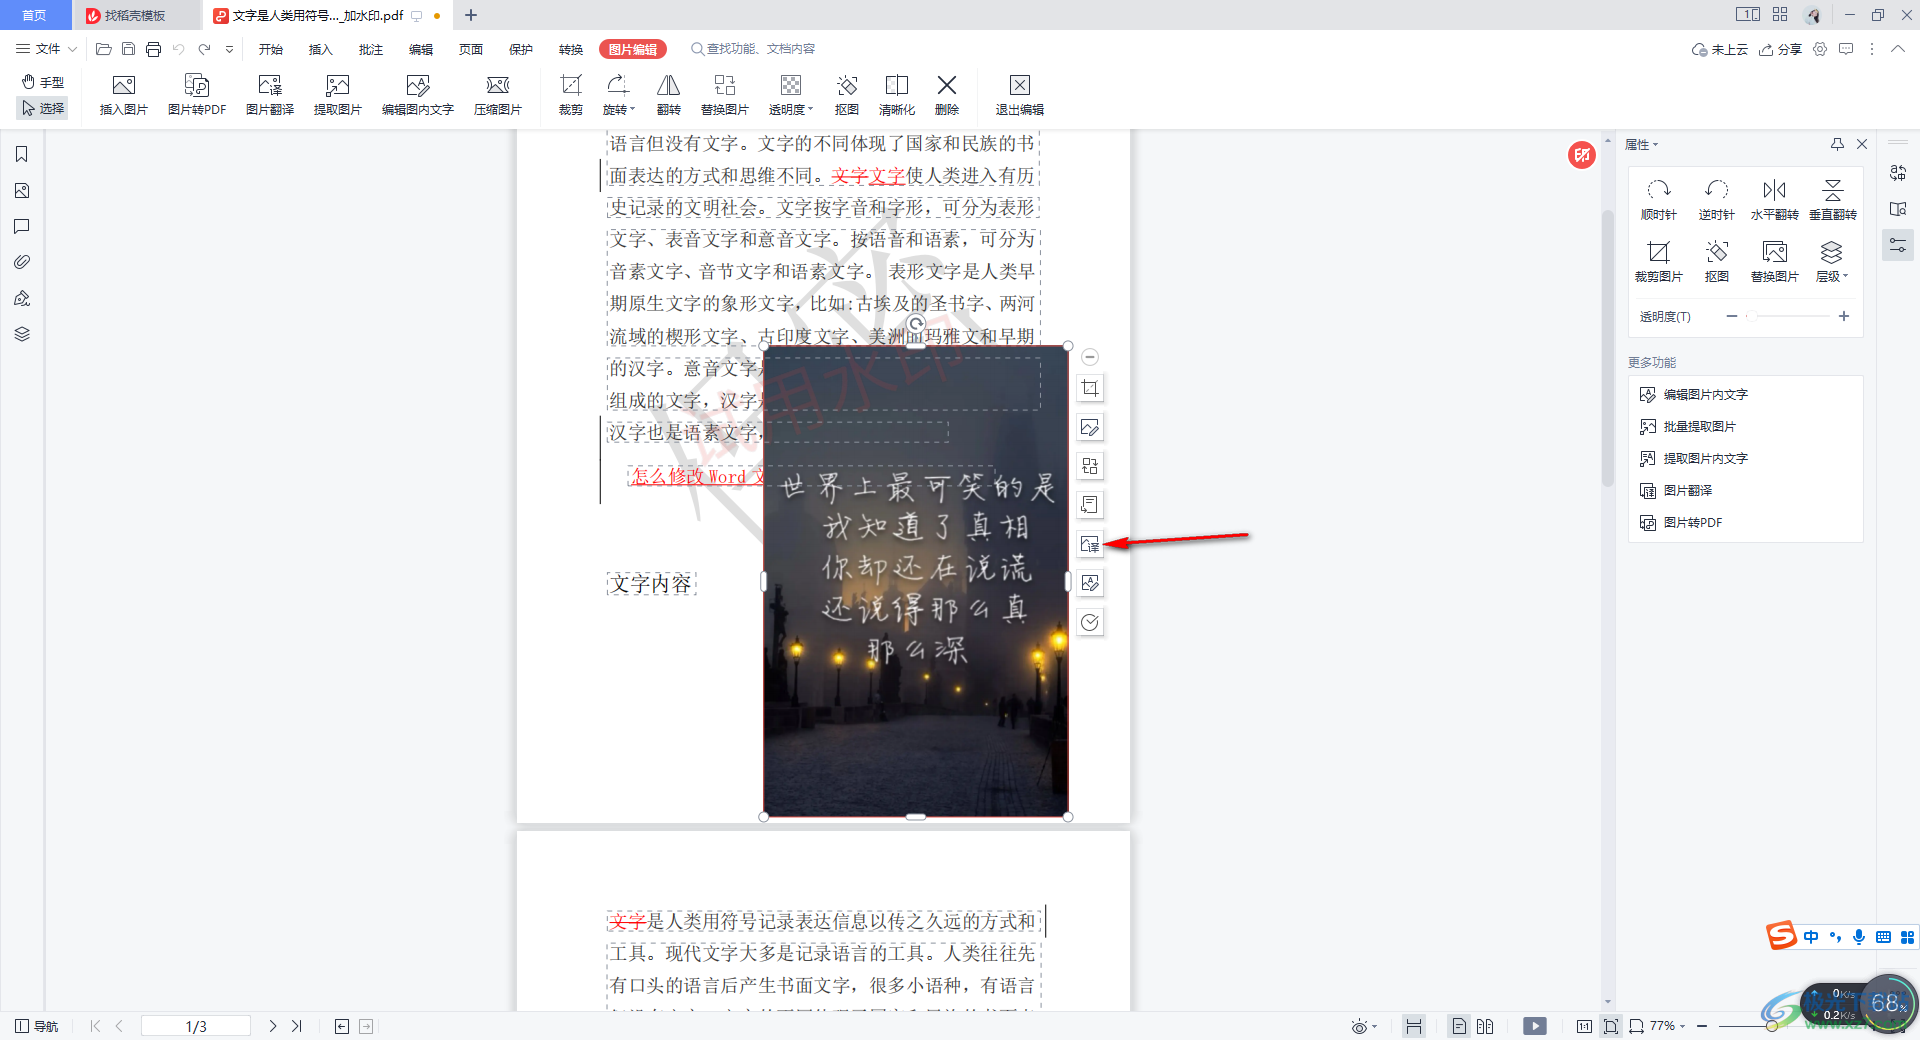1920x1040 pixels.
Task: Collapse the ribbon with the chevron arrow
Action: click(x=1897, y=49)
